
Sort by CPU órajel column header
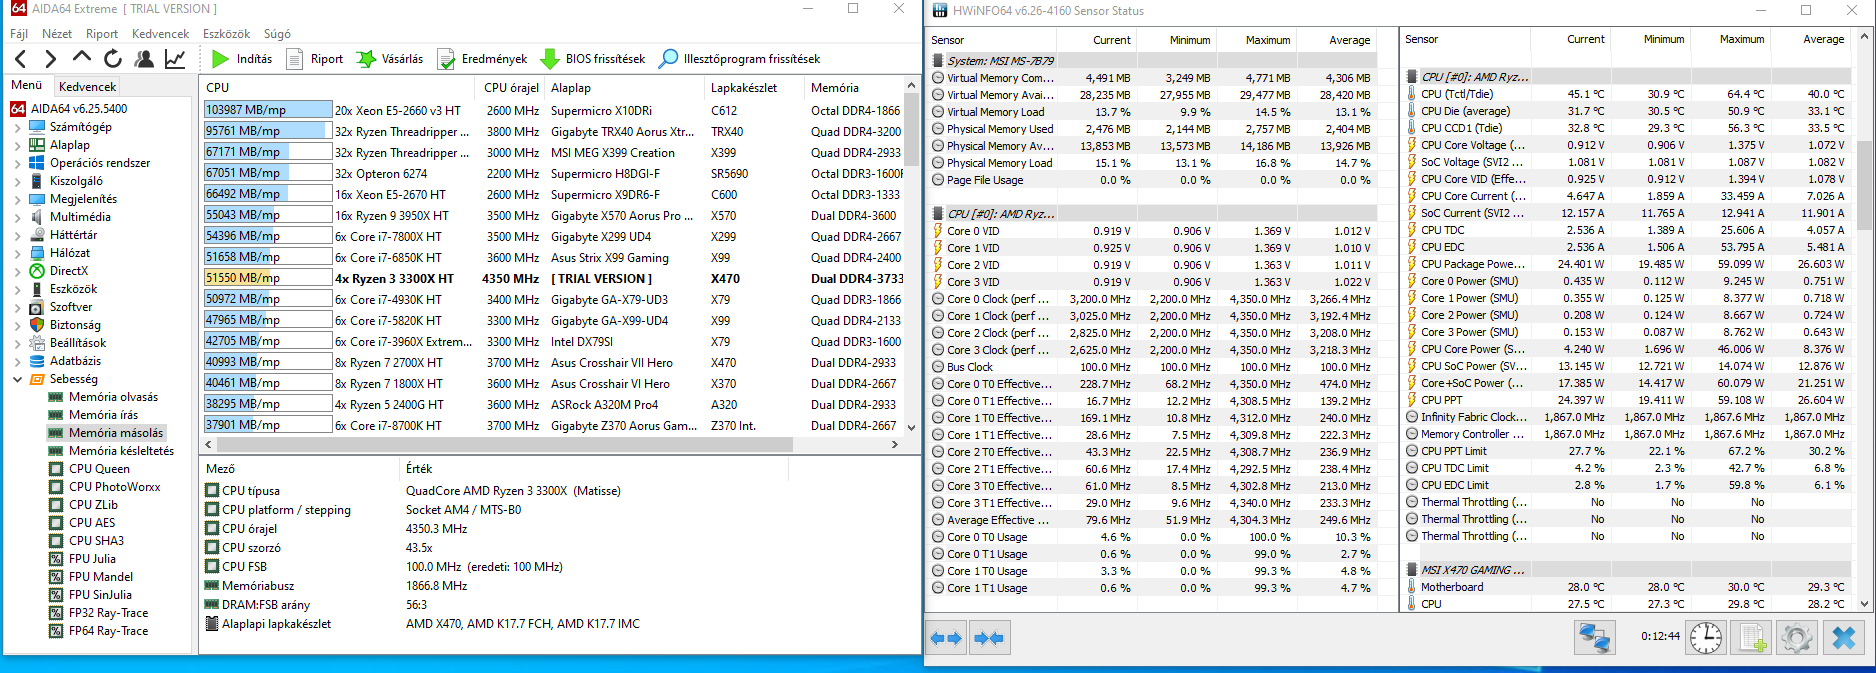pyautogui.click(x=512, y=87)
